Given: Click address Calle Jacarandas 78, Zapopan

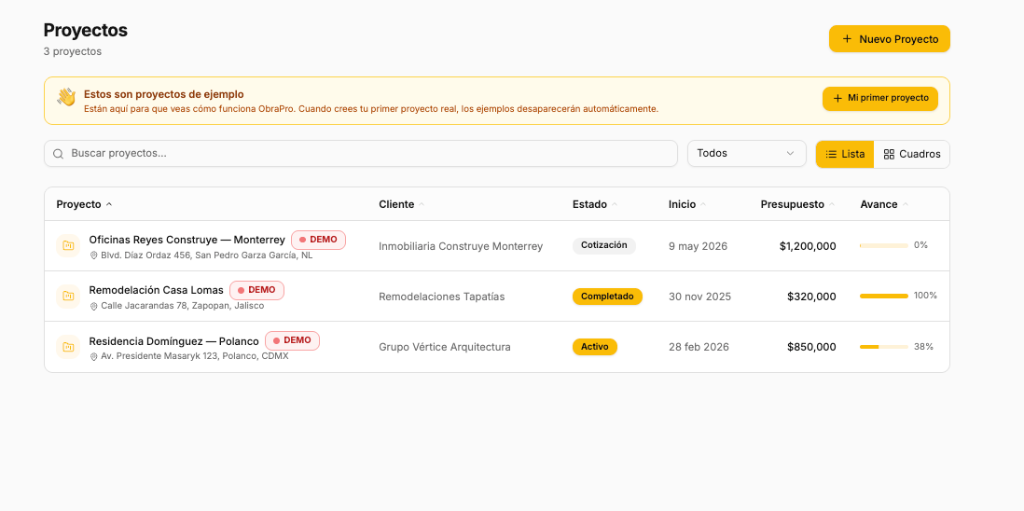Looking at the screenshot, I should click(183, 306).
